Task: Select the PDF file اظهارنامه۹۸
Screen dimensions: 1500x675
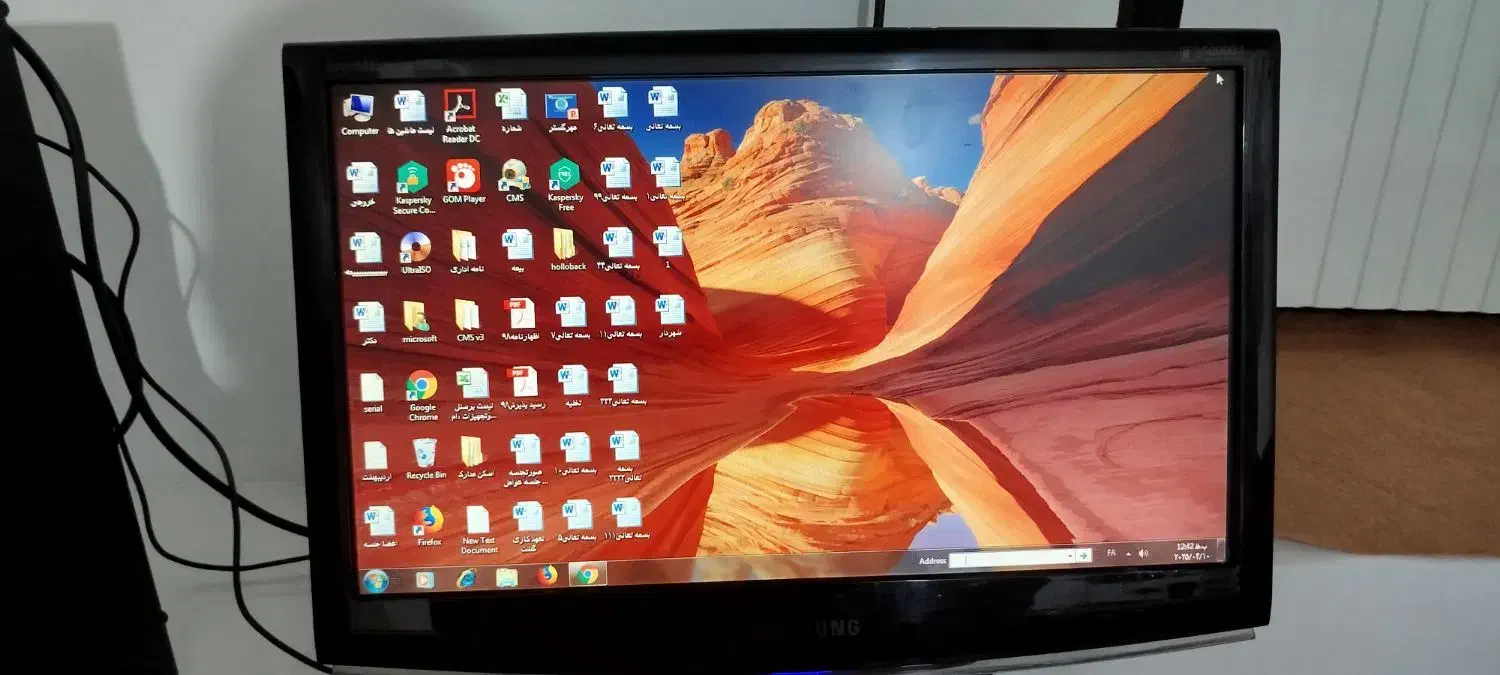Action: 519,320
